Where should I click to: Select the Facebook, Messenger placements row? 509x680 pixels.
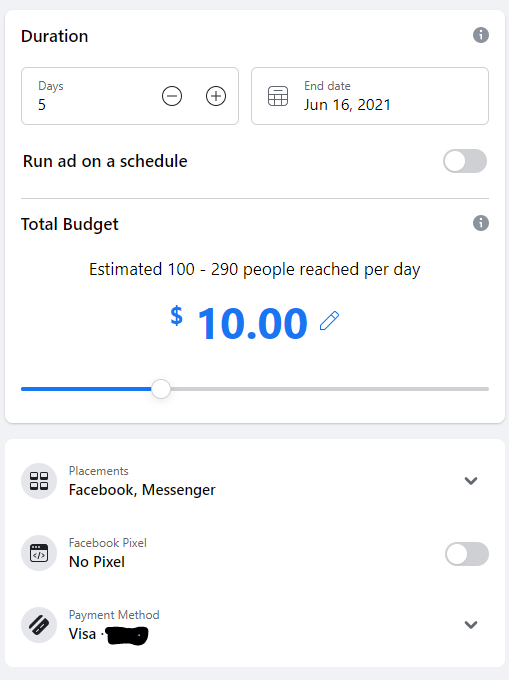pyautogui.click(x=255, y=481)
